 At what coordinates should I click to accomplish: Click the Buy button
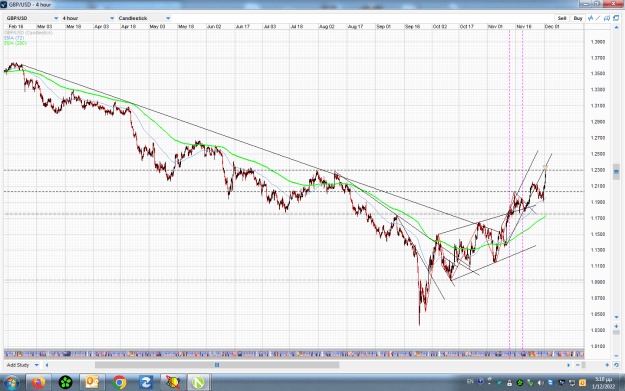click(x=578, y=18)
